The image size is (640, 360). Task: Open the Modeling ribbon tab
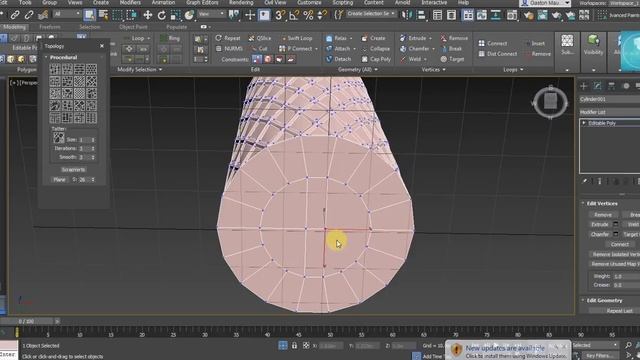pos(14,27)
